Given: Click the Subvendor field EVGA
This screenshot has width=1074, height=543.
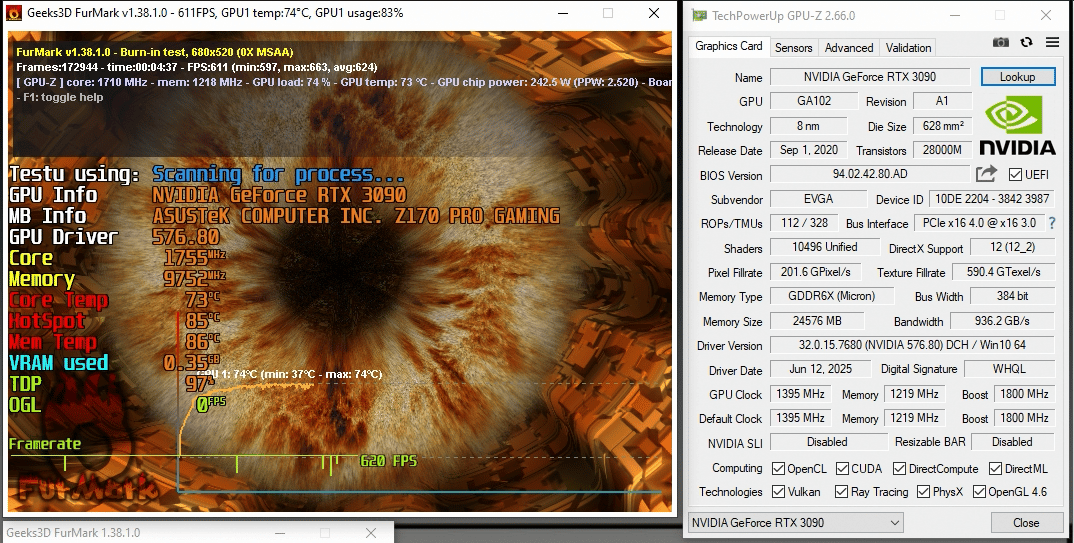Looking at the screenshot, I should pyautogui.click(x=819, y=199).
